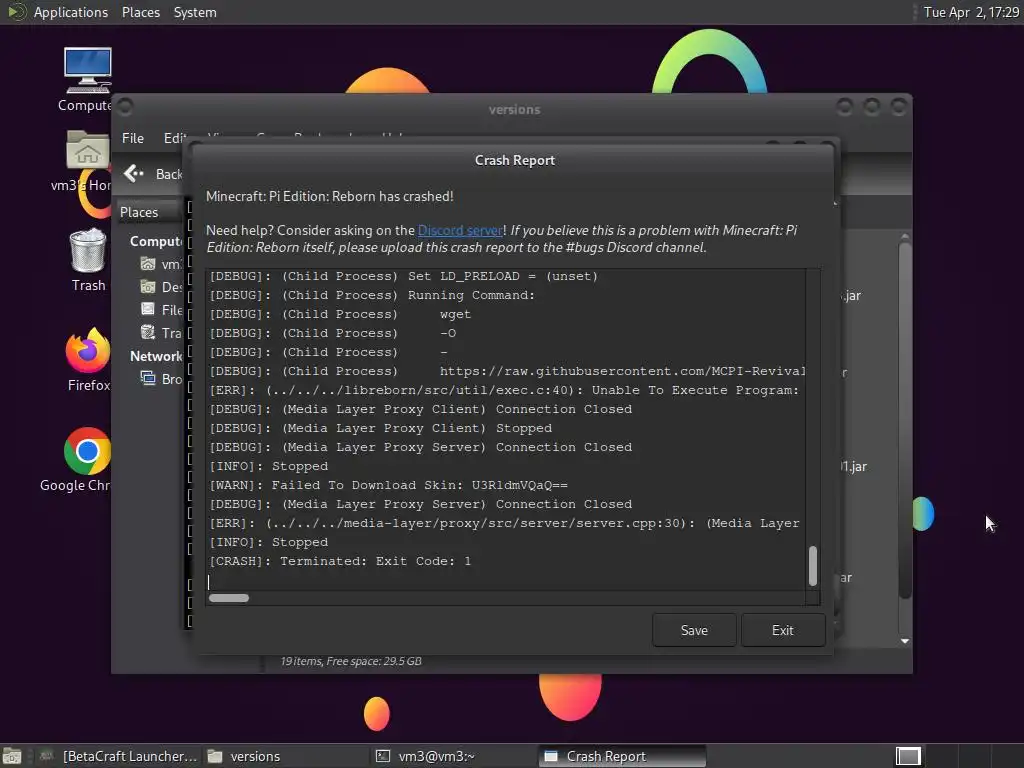This screenshot has height=768, width=1024.
Task: Open the Trash desktop icon
Action: pyautogui.click(x=88, y=260)
